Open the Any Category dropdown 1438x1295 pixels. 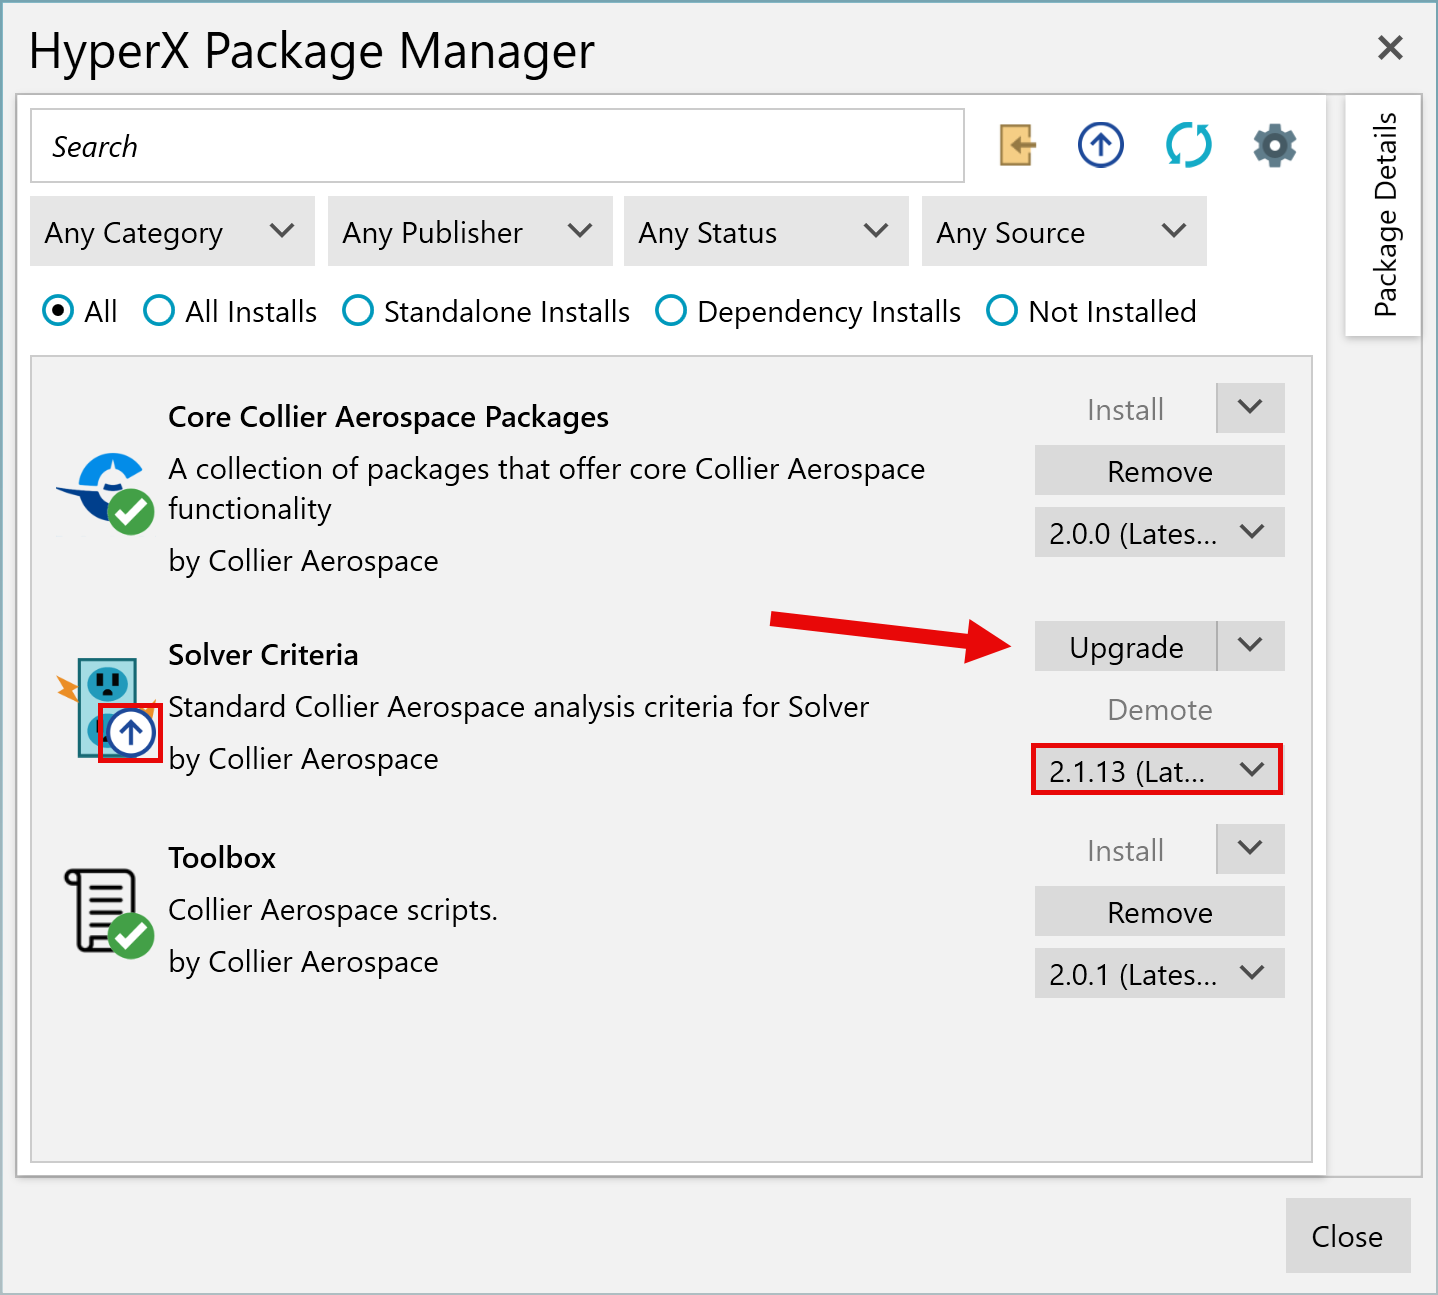point(172,232)
